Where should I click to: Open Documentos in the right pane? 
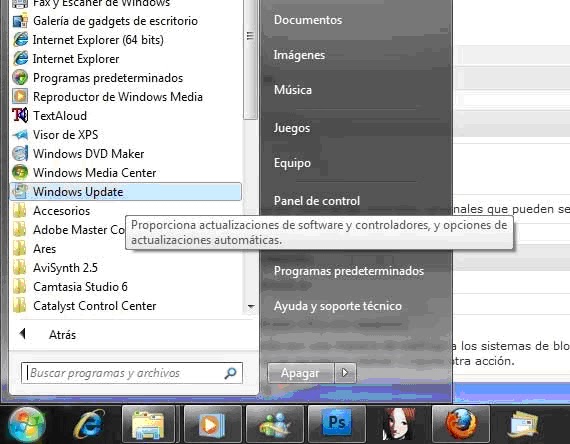pyautogui.click(x=308, y=20)
